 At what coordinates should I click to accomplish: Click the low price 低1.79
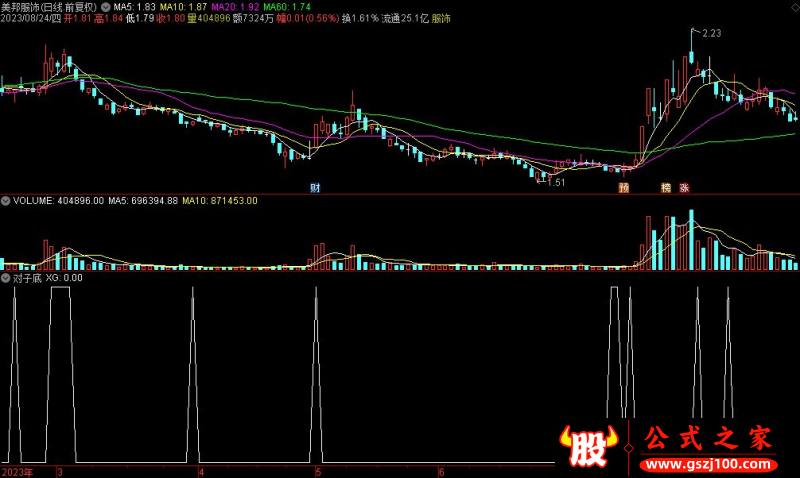pos(140,18)
